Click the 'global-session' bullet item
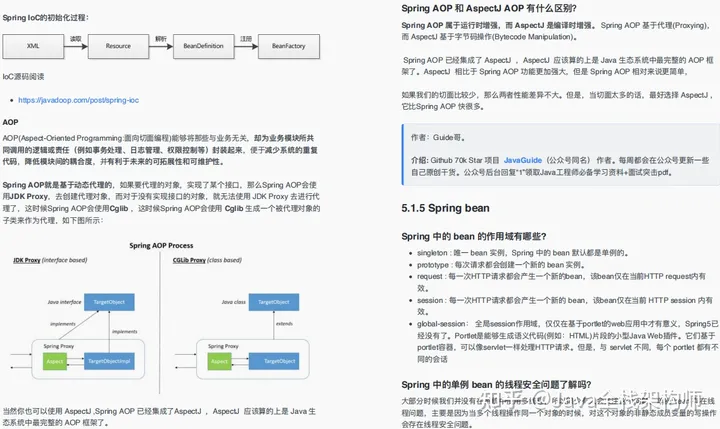The width and height of the screenshot is (720, 429). click(568, 341)
